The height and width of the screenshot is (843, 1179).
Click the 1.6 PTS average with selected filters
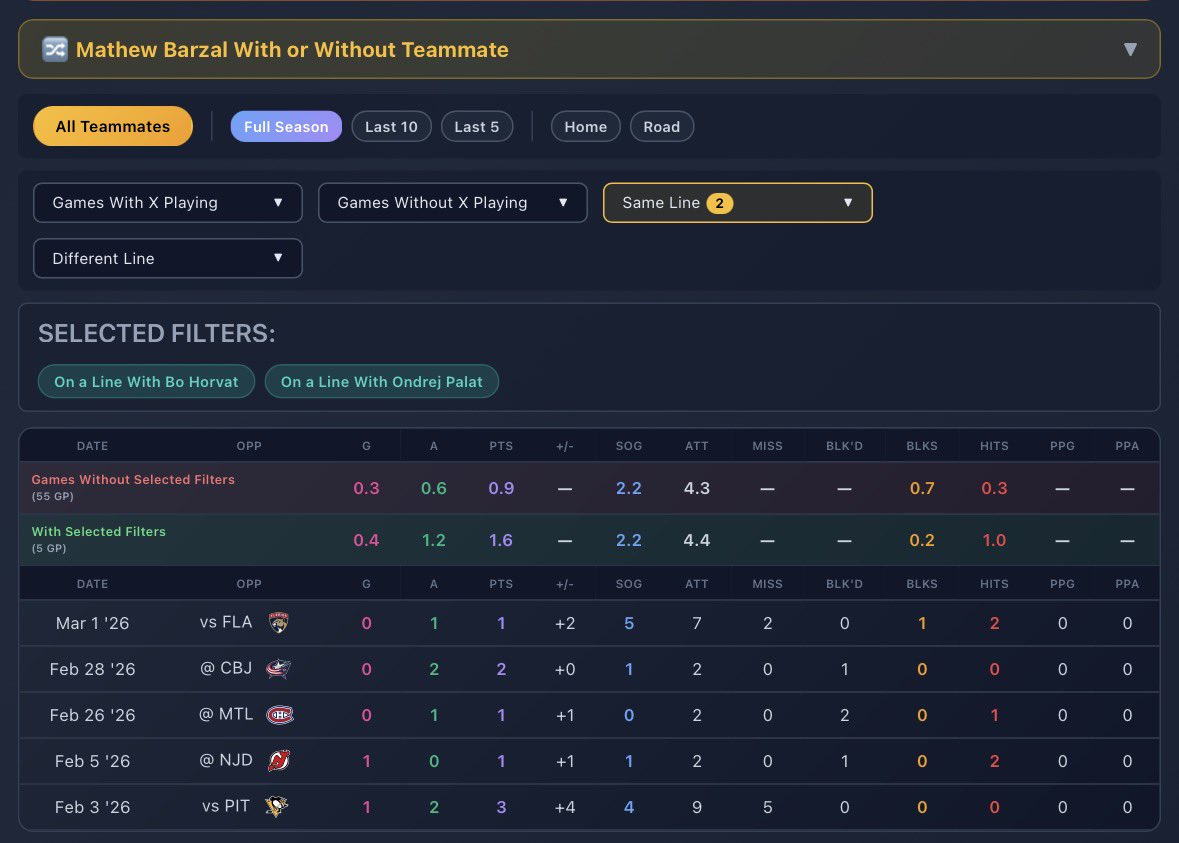coord(501,540)
